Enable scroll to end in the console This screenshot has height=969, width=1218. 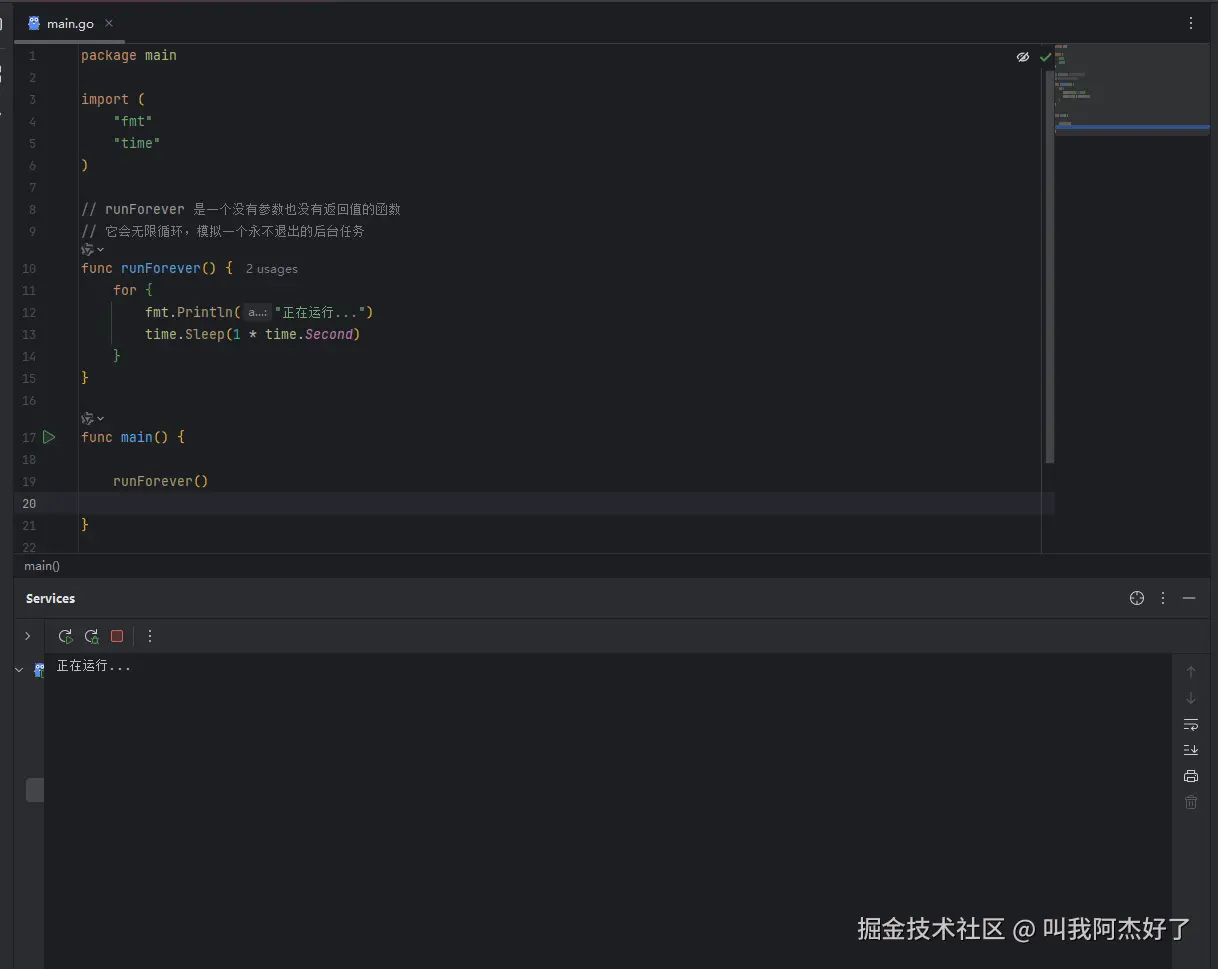[x=1190, y=750]
